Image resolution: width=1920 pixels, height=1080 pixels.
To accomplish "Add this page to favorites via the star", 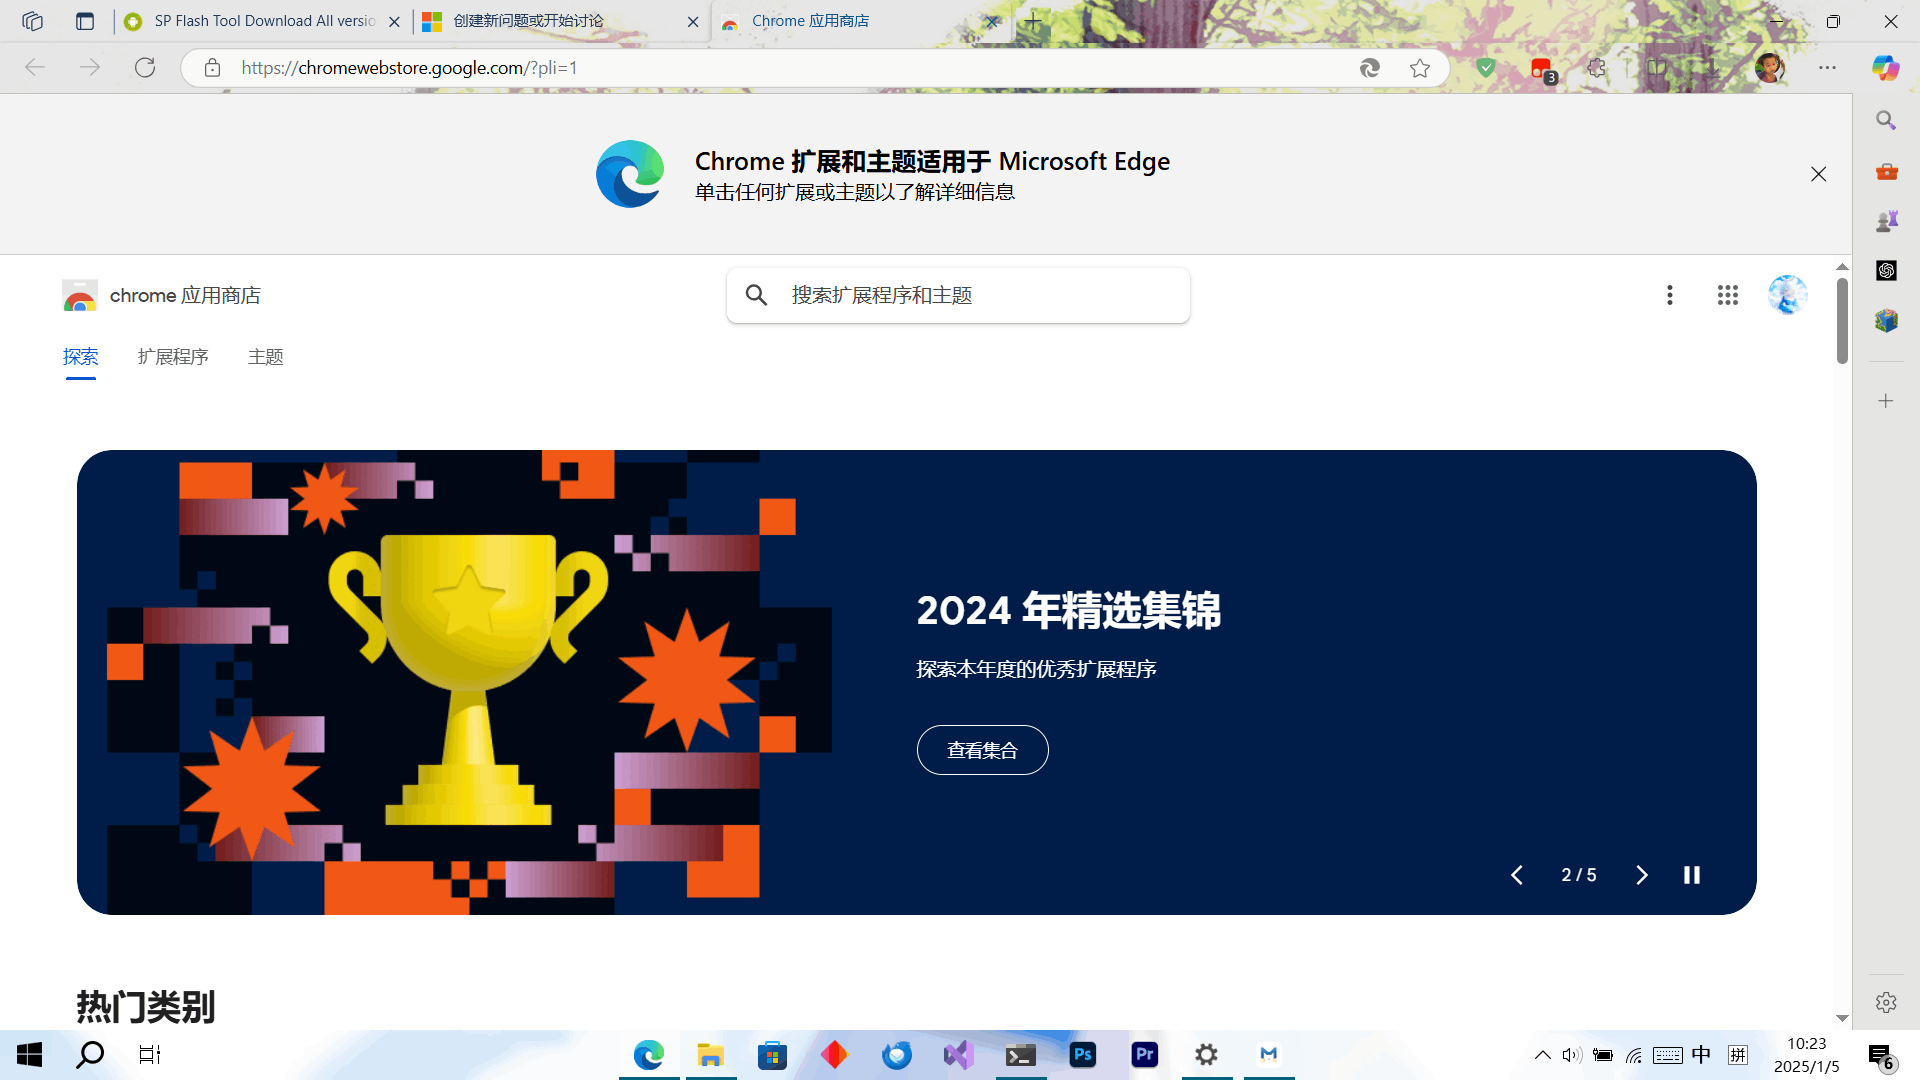I will tap(1421, 68).
